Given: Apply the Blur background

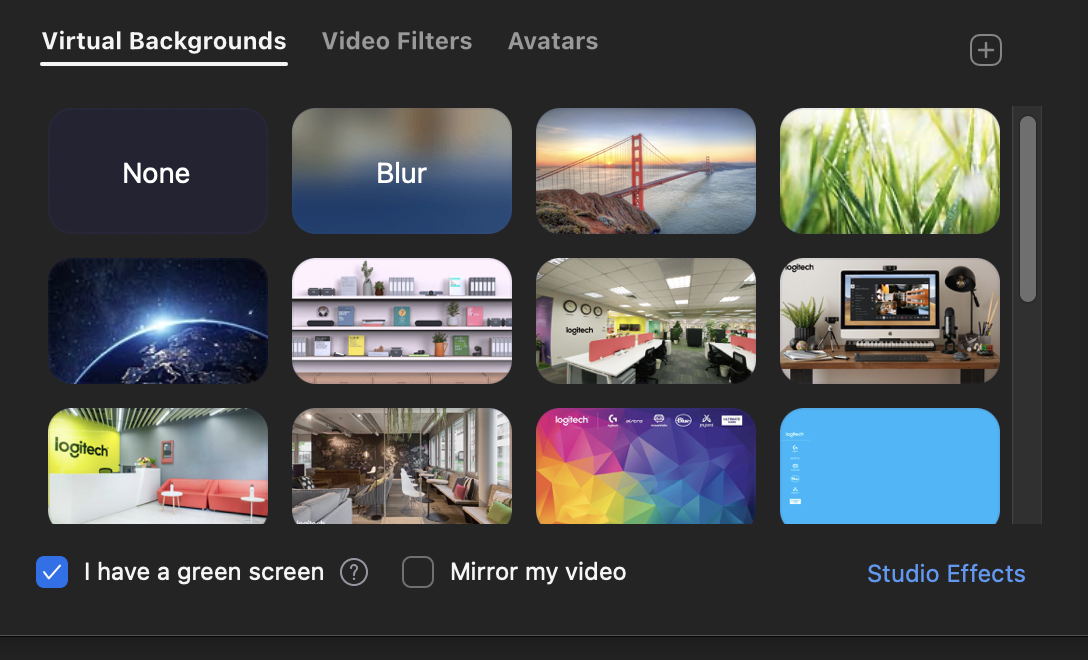Looking at the screenshot, I should (402, 171).
